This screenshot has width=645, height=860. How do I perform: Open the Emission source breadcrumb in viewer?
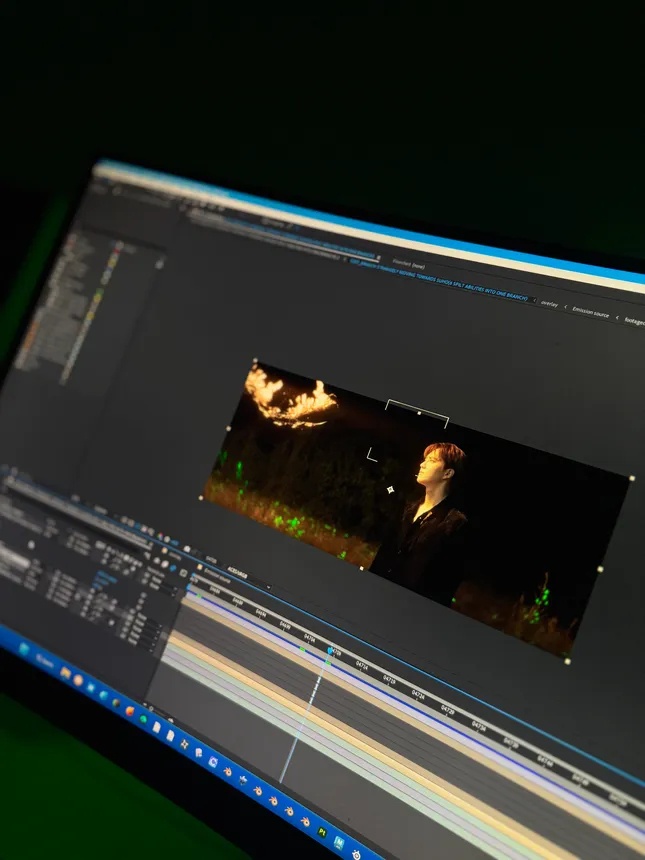pyautogui.click(x=590, y=312)
